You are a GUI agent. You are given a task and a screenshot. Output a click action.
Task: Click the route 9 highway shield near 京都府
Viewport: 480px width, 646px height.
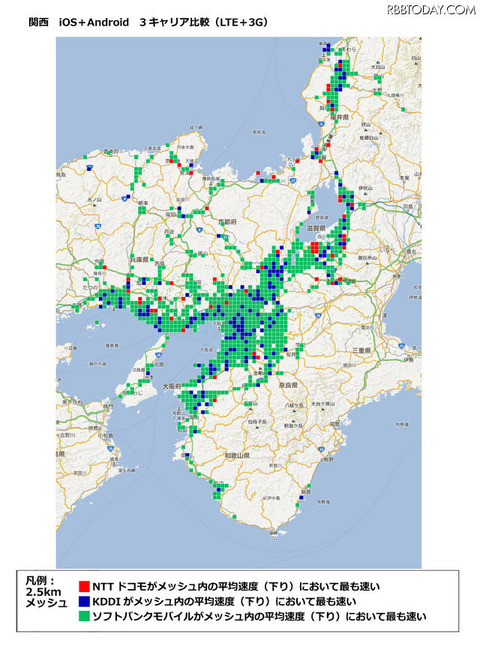[x=199, y=229]
